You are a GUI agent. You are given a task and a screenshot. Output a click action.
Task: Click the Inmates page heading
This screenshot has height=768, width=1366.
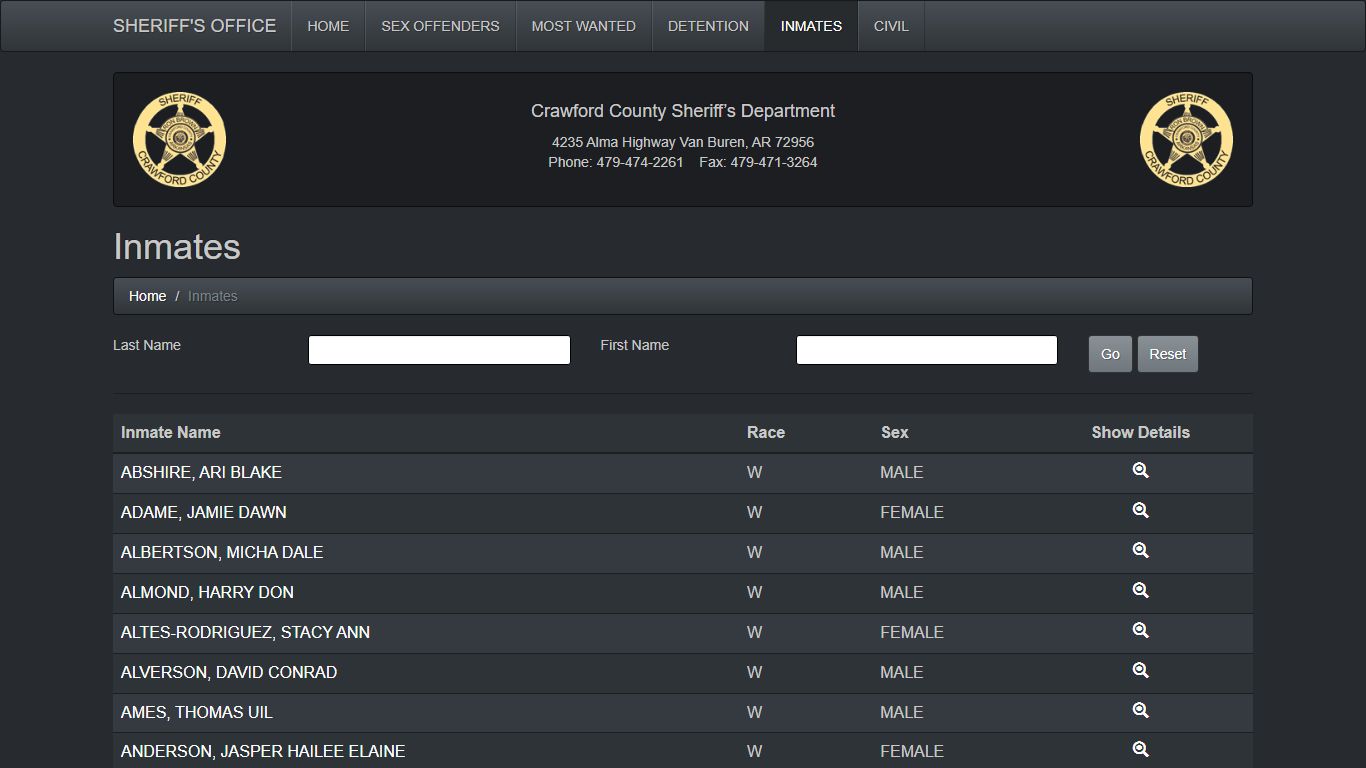[x=177, y=247]
